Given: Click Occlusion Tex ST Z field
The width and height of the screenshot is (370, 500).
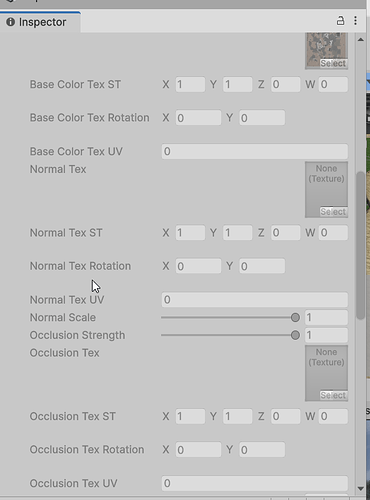Looking at the screenshot, I should pos(285,416).
